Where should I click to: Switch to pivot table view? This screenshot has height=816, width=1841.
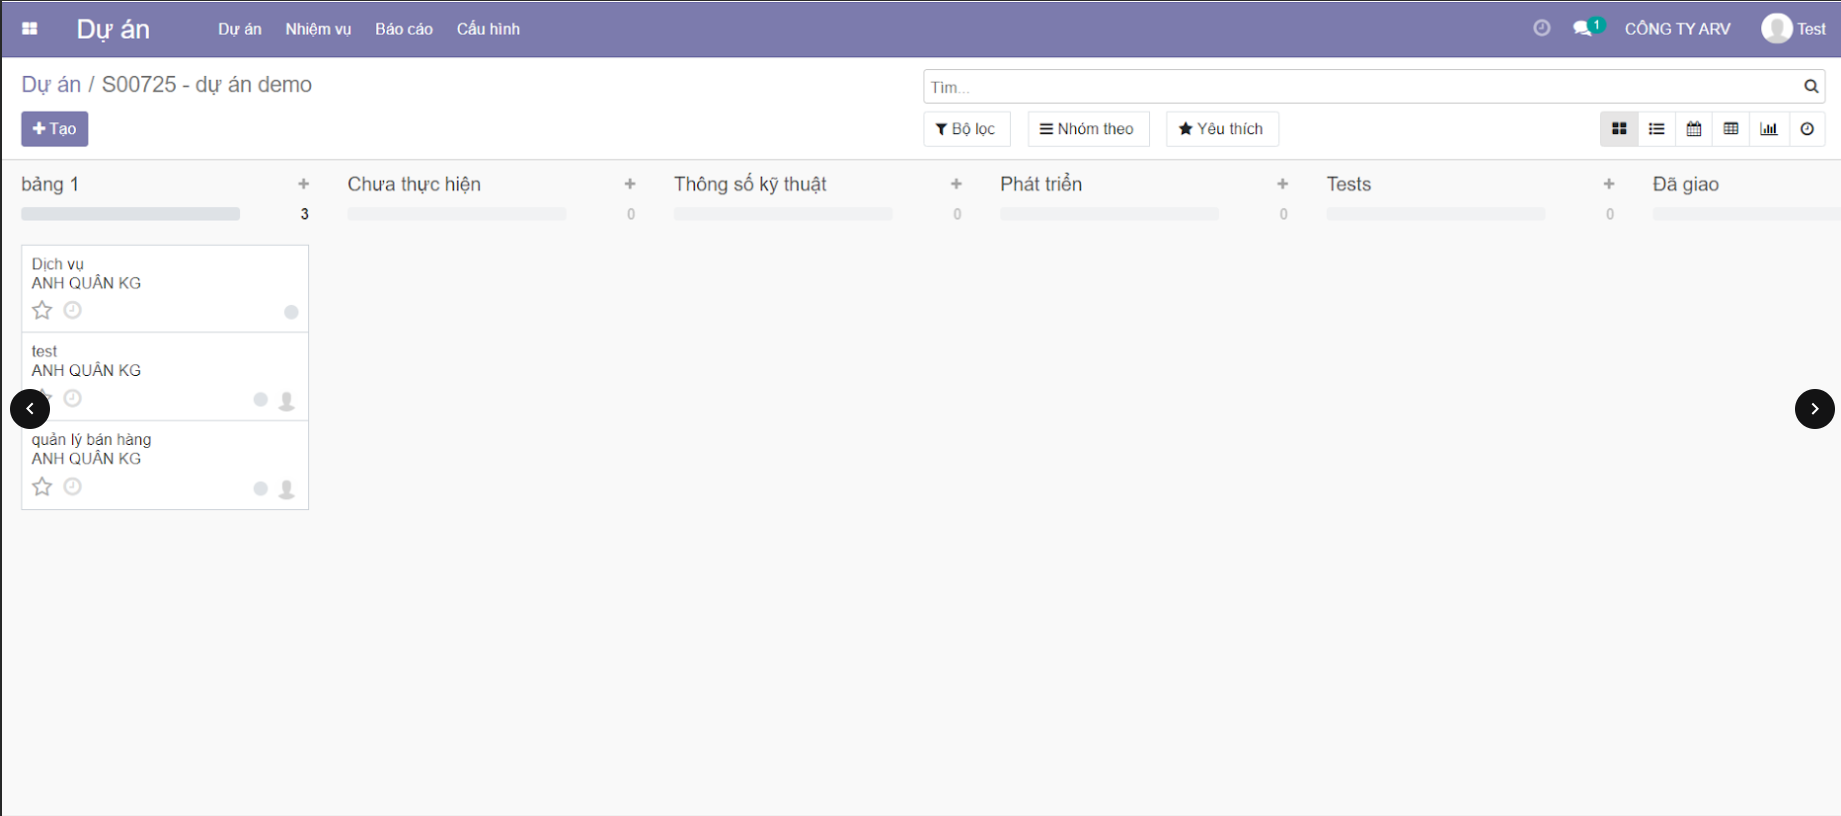[1731, 129]
